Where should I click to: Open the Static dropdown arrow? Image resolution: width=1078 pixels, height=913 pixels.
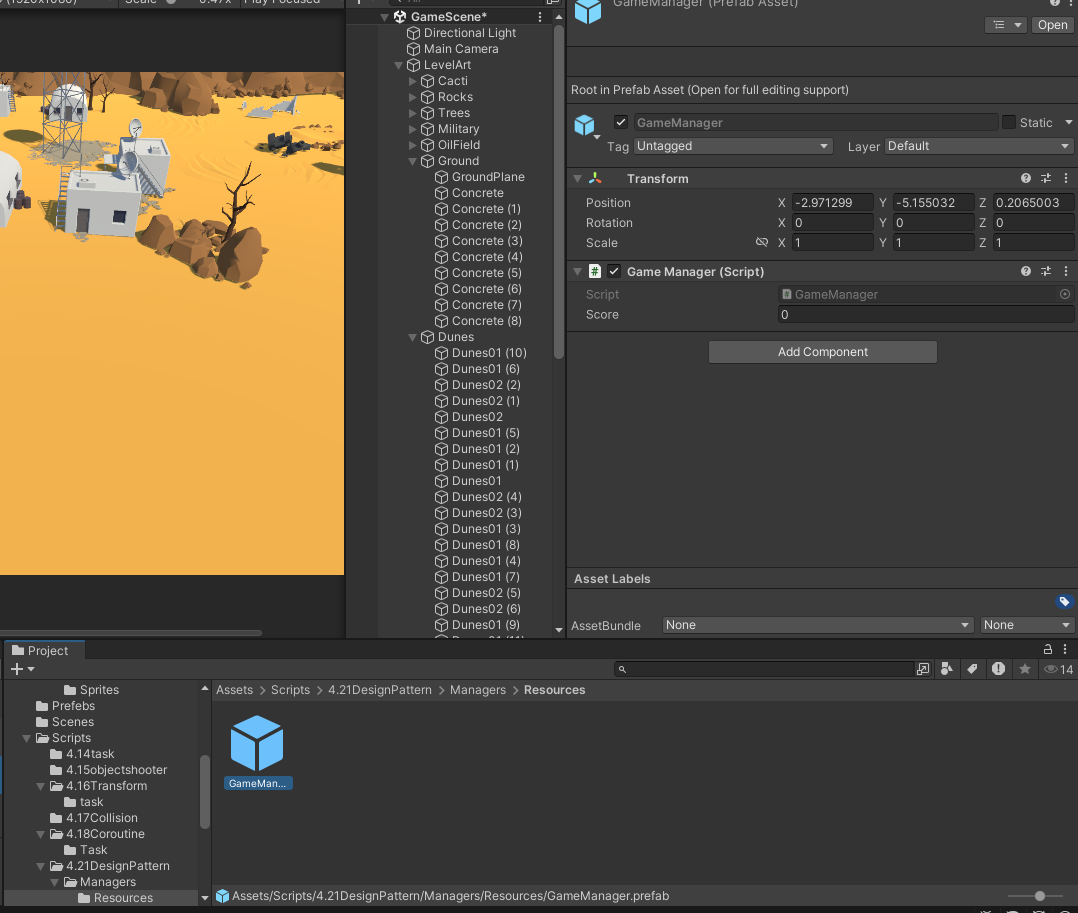[1068, 122]
